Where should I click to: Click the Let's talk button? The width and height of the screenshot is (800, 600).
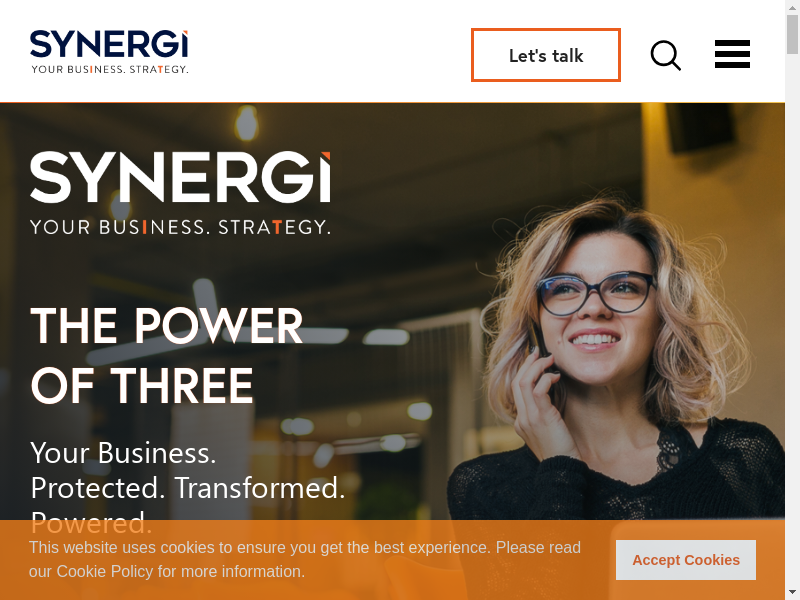coord(546,55)
